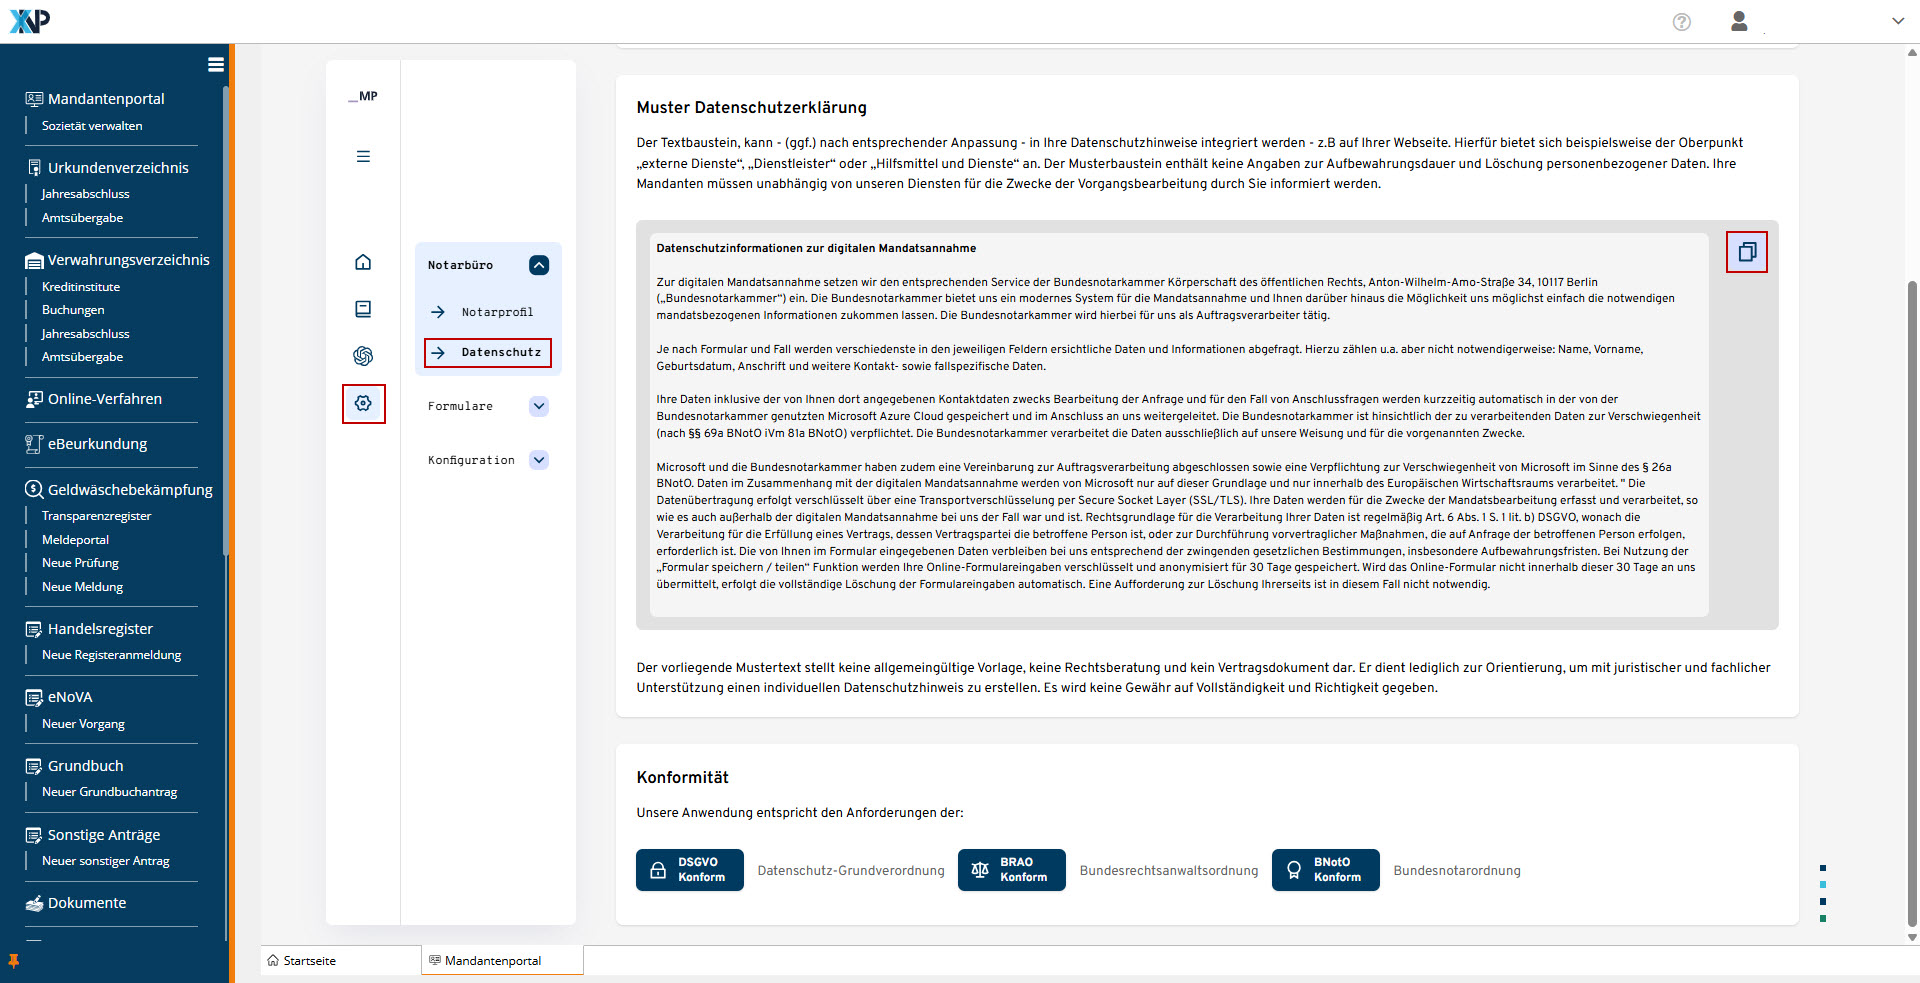
Task: Open Transparenzregister under Geldwäschebekämpfung
Action: coord(96,516)
